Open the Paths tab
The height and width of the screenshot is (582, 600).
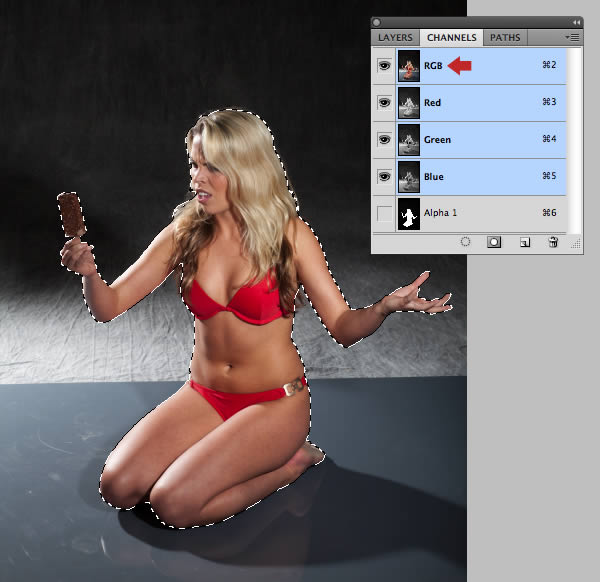(x=505, y=37)
